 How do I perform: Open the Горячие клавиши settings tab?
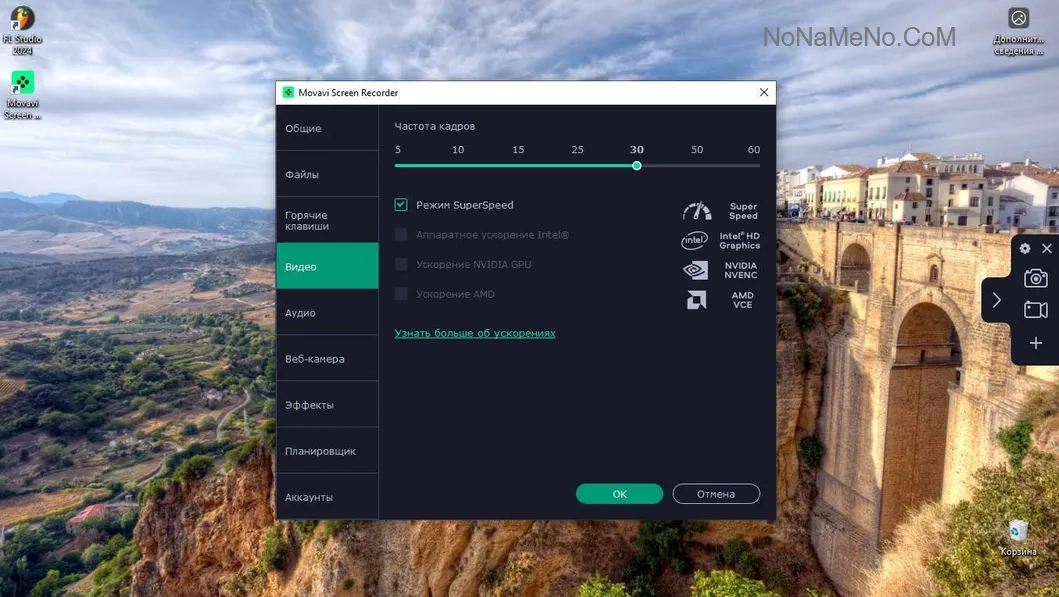(327, 220)
